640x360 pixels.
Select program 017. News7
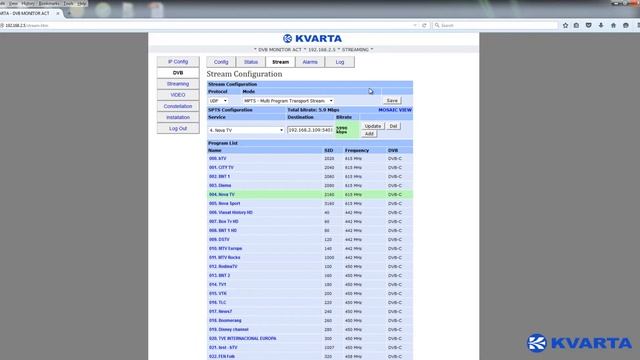click(x=220, y=311)
